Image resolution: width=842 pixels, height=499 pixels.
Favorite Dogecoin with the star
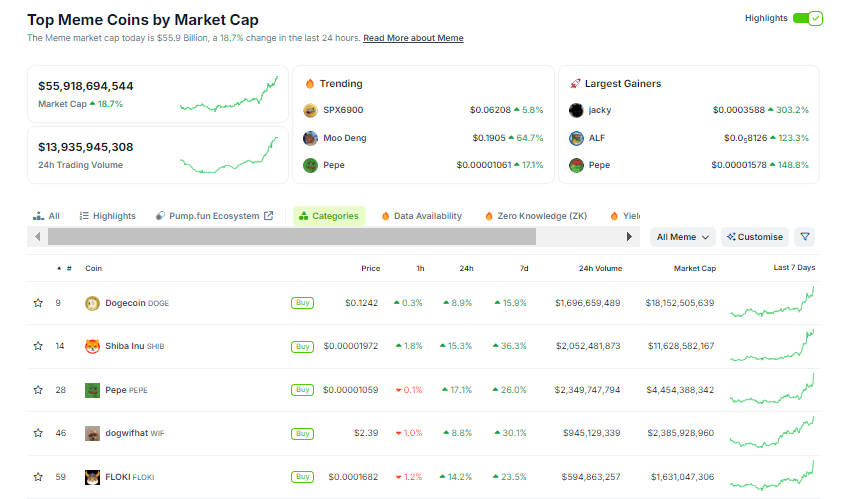tap(38, 303)
